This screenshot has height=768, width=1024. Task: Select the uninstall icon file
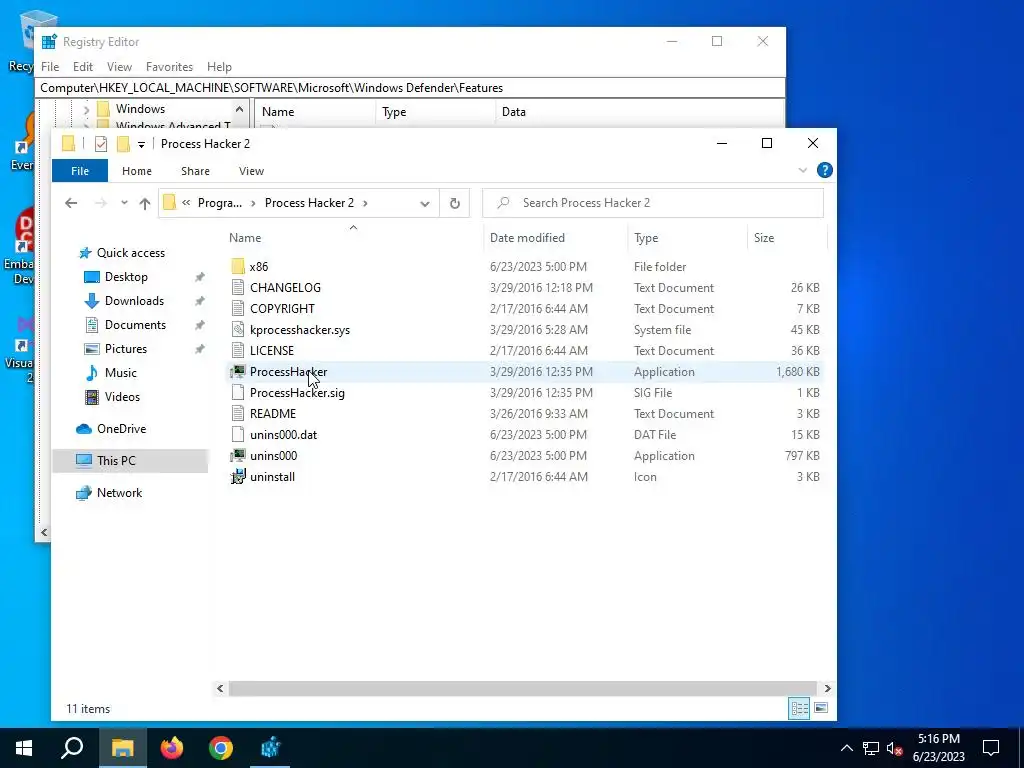[238, 477]
